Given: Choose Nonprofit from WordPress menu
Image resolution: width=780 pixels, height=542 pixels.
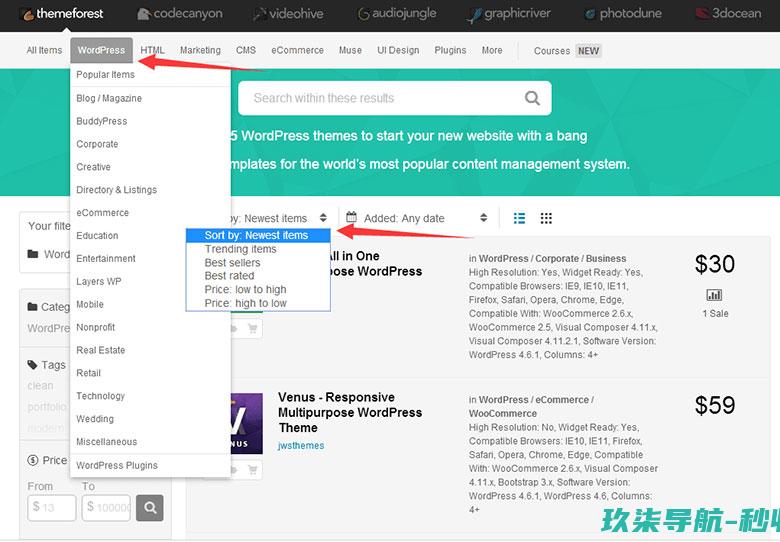Looking at the screenshot, I should [x=96, y=327].
